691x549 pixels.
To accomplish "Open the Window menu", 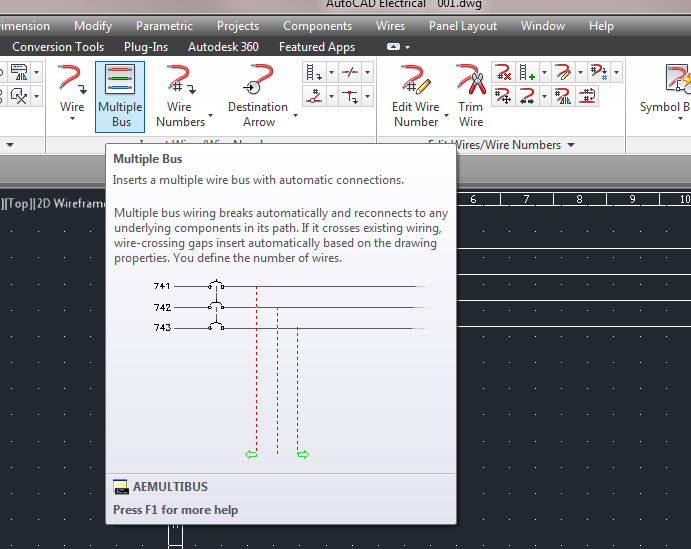I will (x=542, y=26).
